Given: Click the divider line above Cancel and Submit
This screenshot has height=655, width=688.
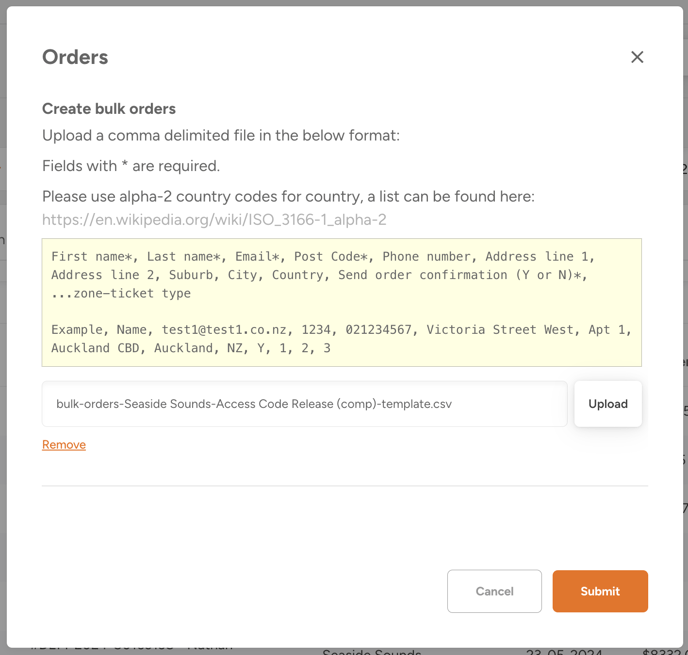Looking at the screenshot, I should point(344,486).
